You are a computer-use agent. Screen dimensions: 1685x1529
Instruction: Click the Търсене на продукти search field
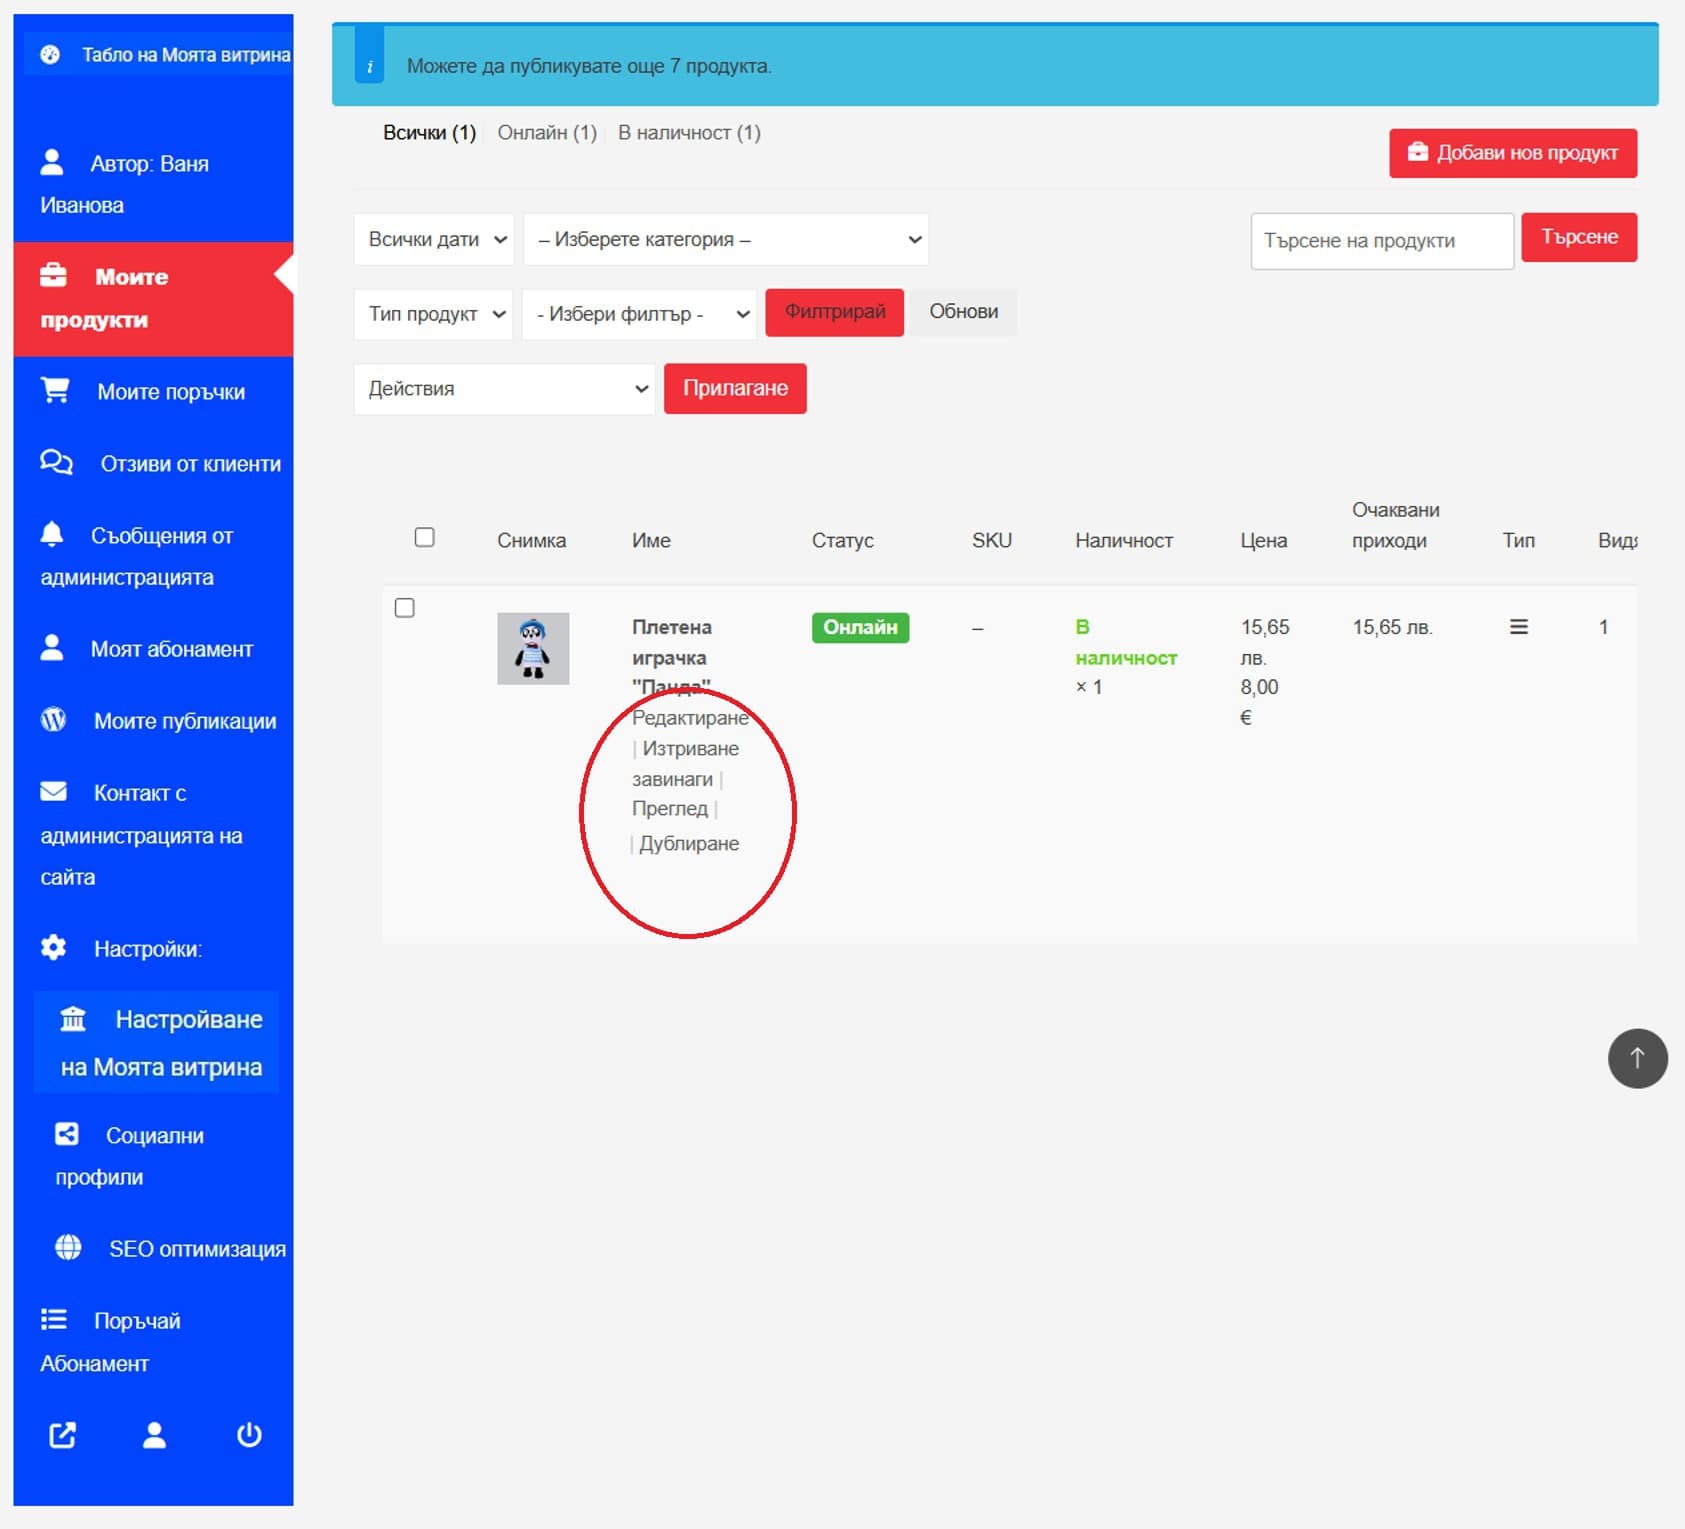click(x=1381, y=241)
